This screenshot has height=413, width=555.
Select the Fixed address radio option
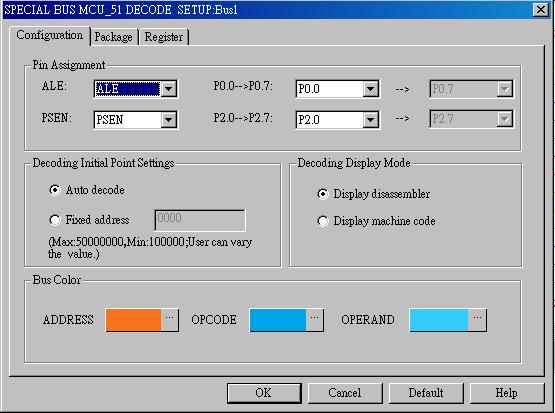(x=55, y=220)
